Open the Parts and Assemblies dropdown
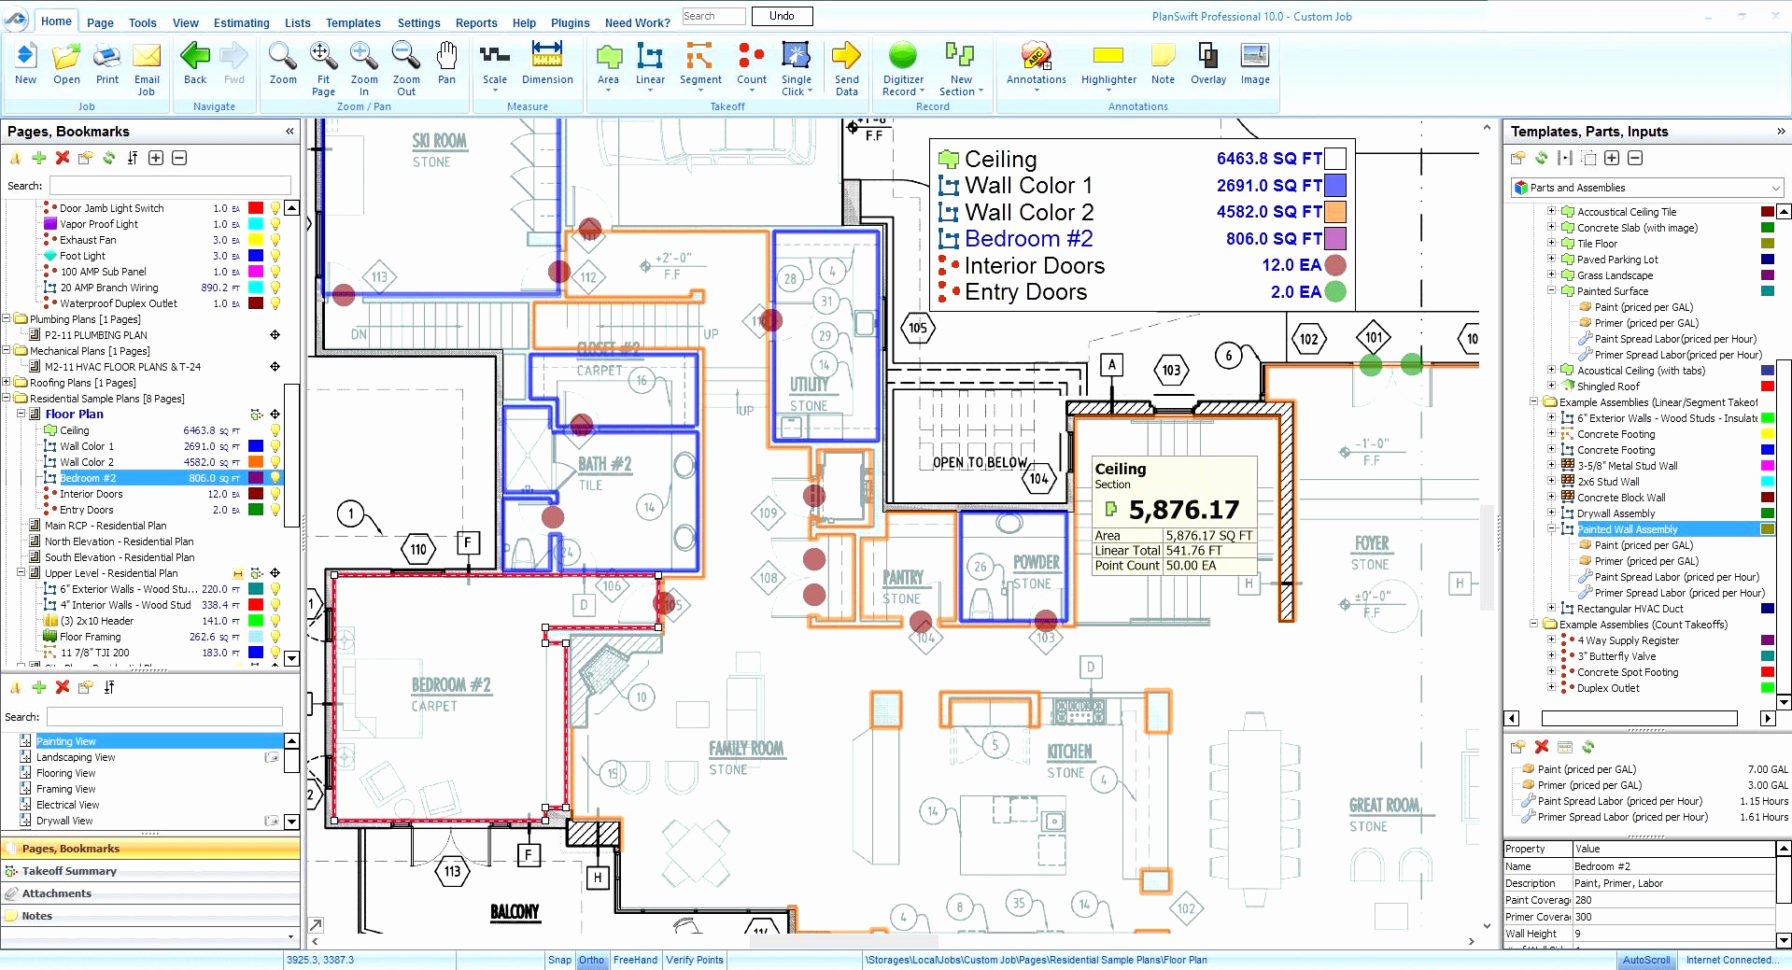Image resolution: width=1792 pixels, height=970 pixels. (1646, 188)
